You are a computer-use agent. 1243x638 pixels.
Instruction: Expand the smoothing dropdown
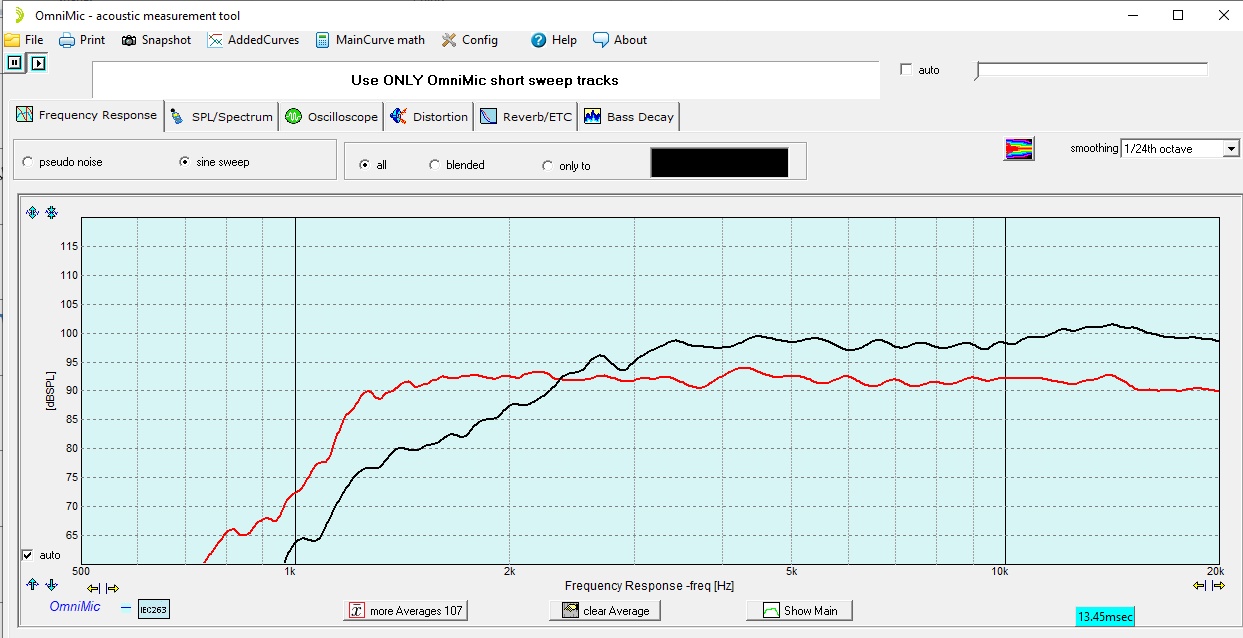coord(1231,149)
